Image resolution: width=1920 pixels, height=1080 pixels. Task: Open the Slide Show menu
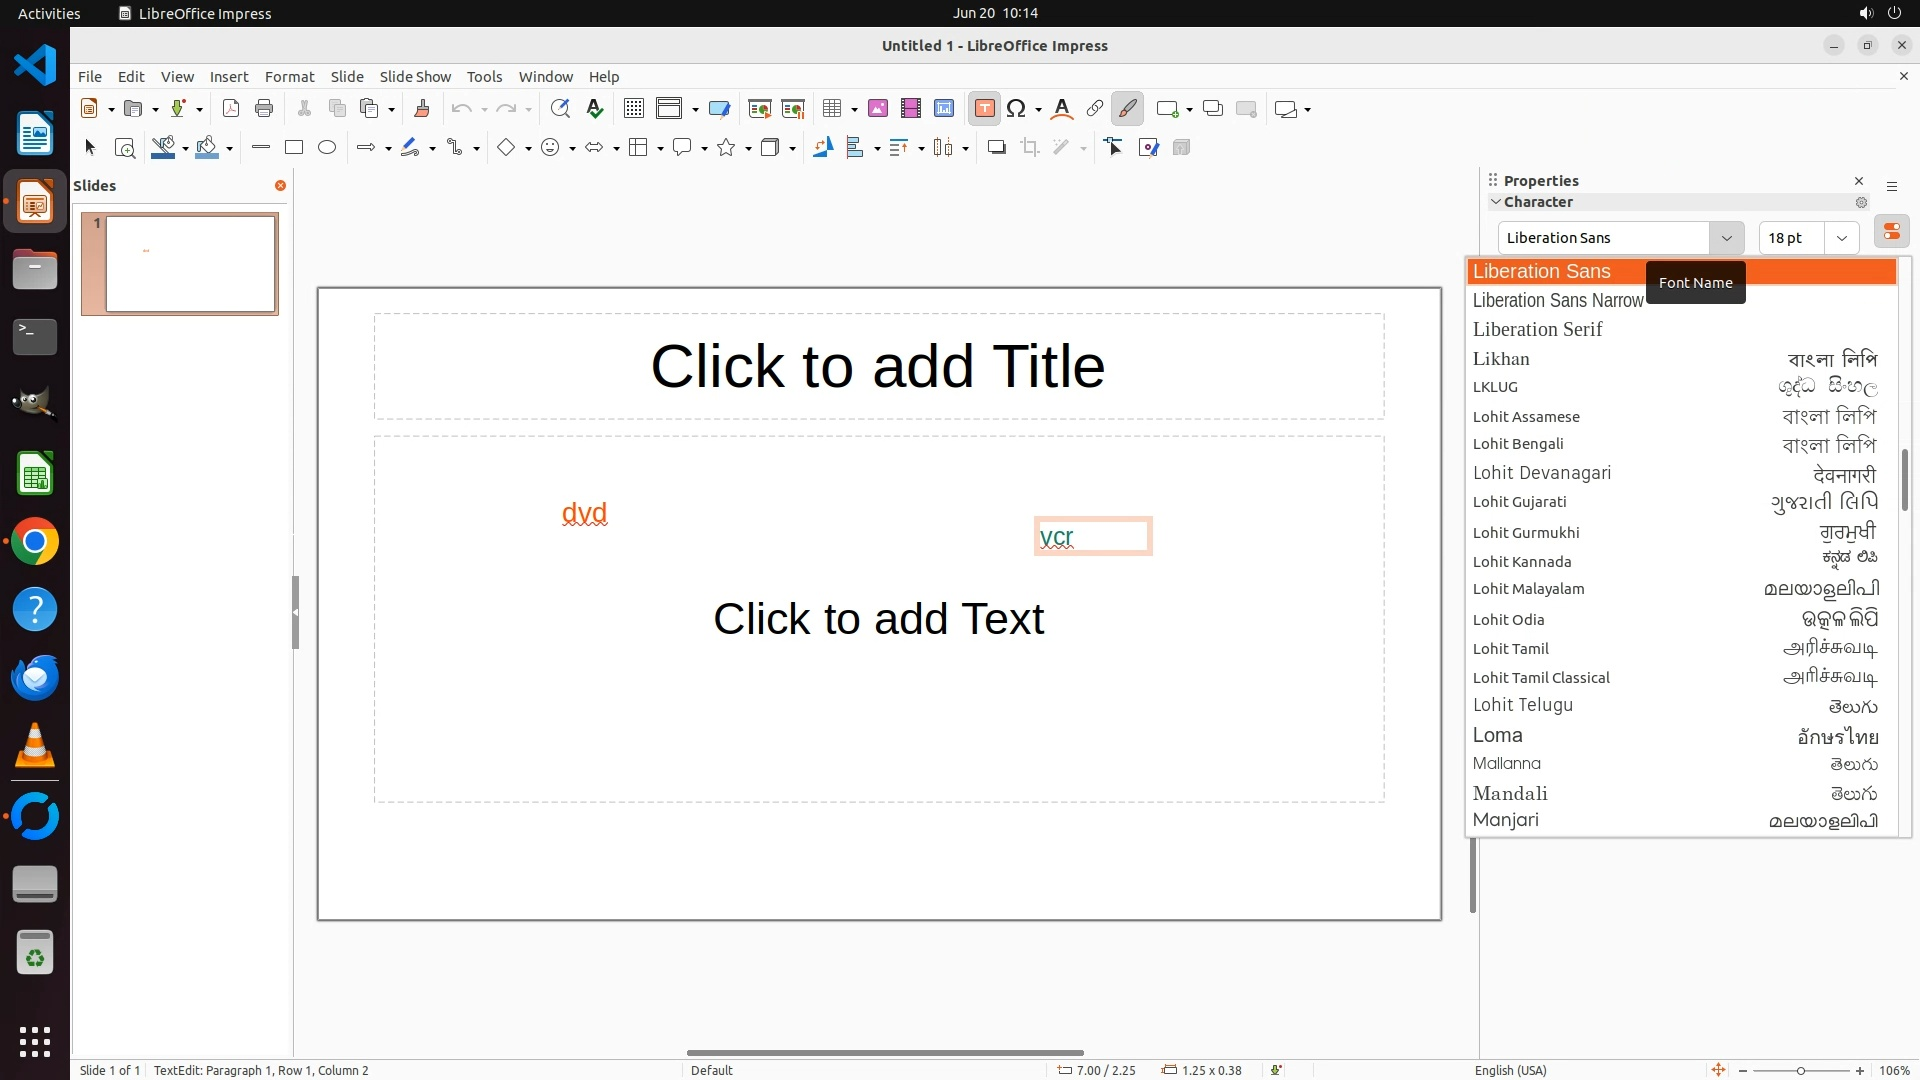(415, 77)
